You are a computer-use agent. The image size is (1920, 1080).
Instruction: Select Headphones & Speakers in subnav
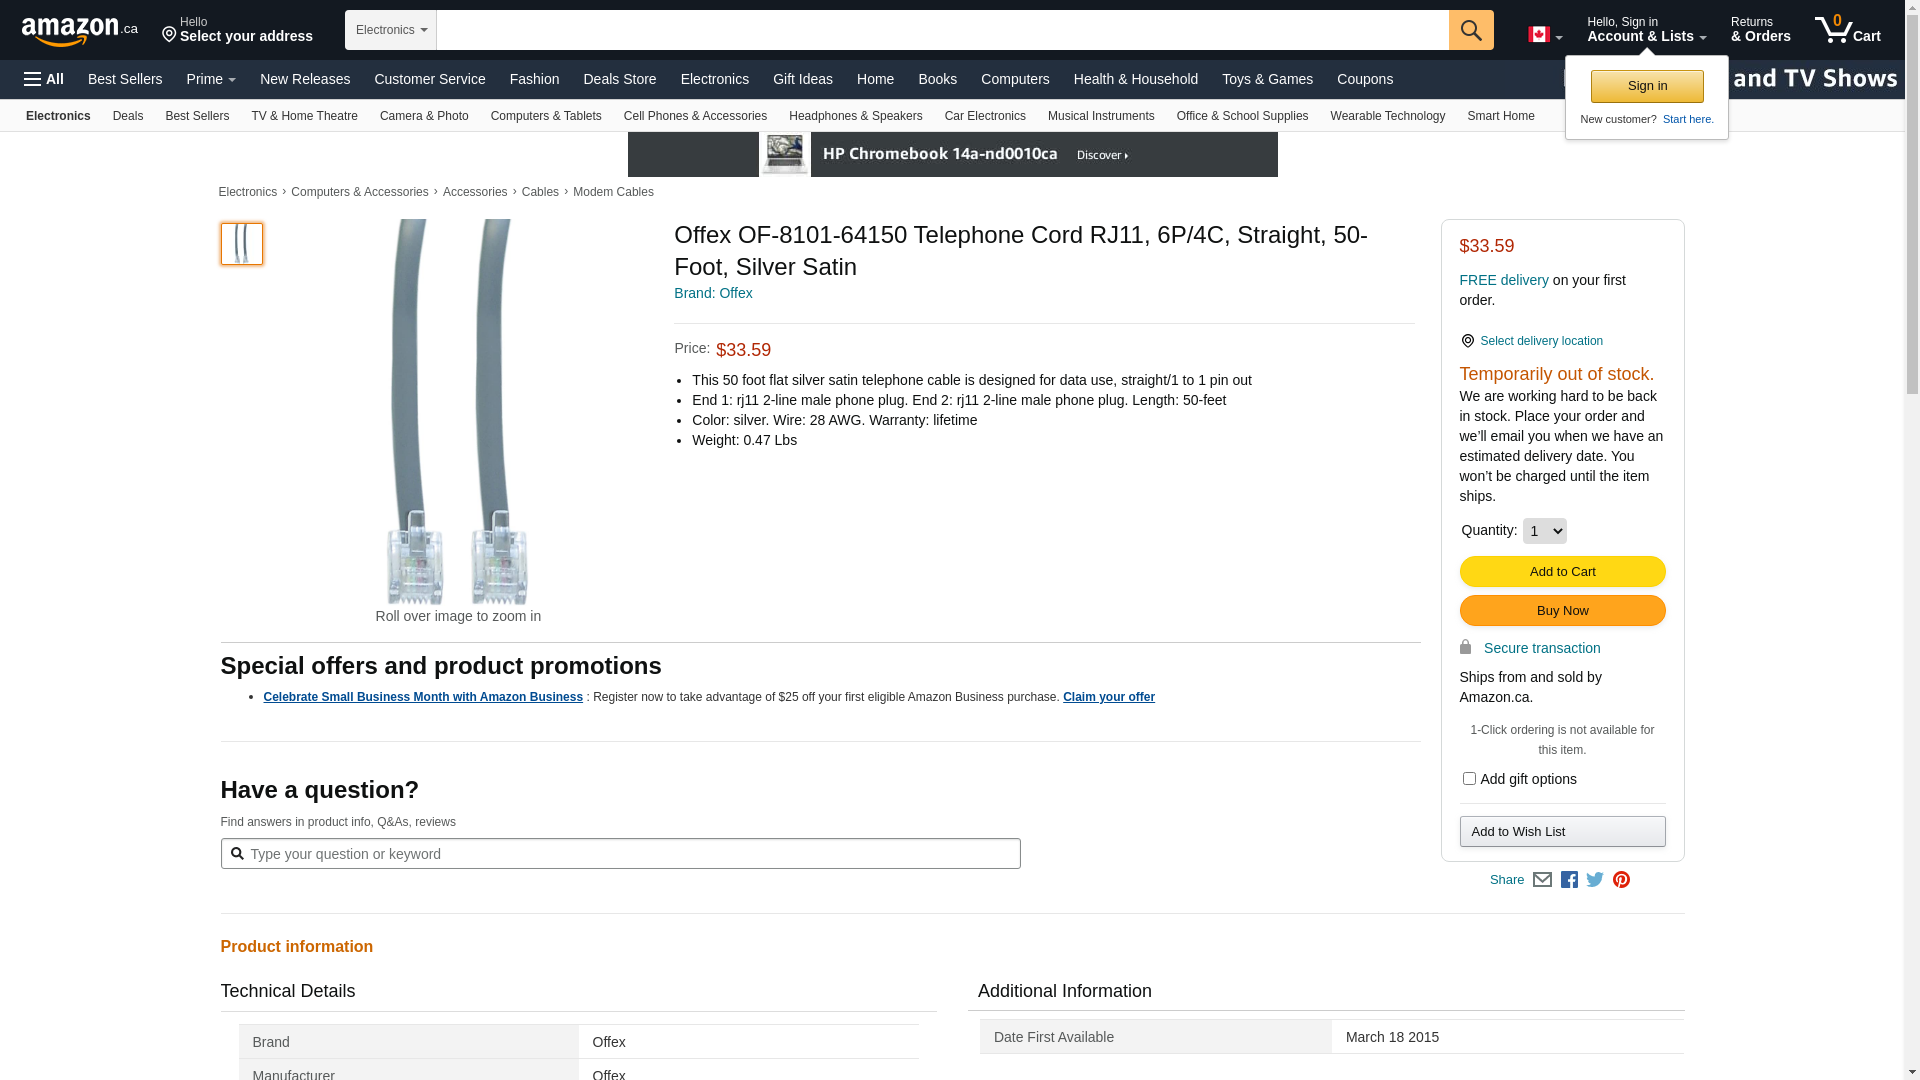coord(855,116)
